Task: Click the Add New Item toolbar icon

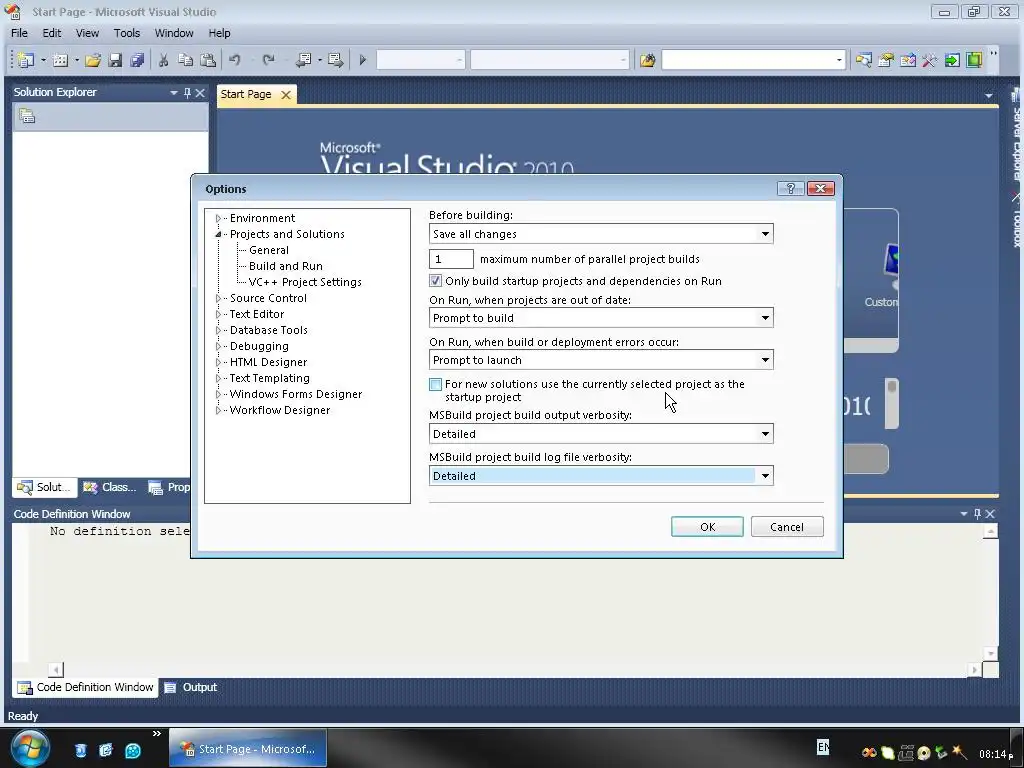Action: point(60,60)
